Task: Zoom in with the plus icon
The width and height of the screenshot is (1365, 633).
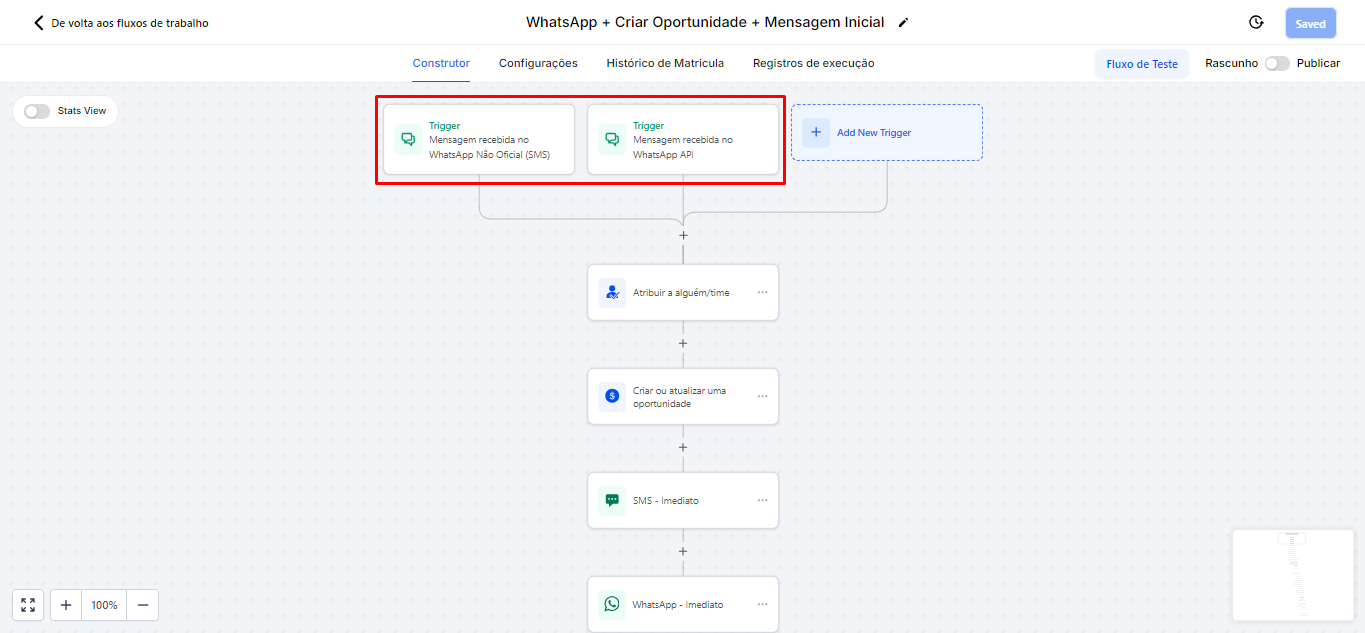Action: pos(66,605)
